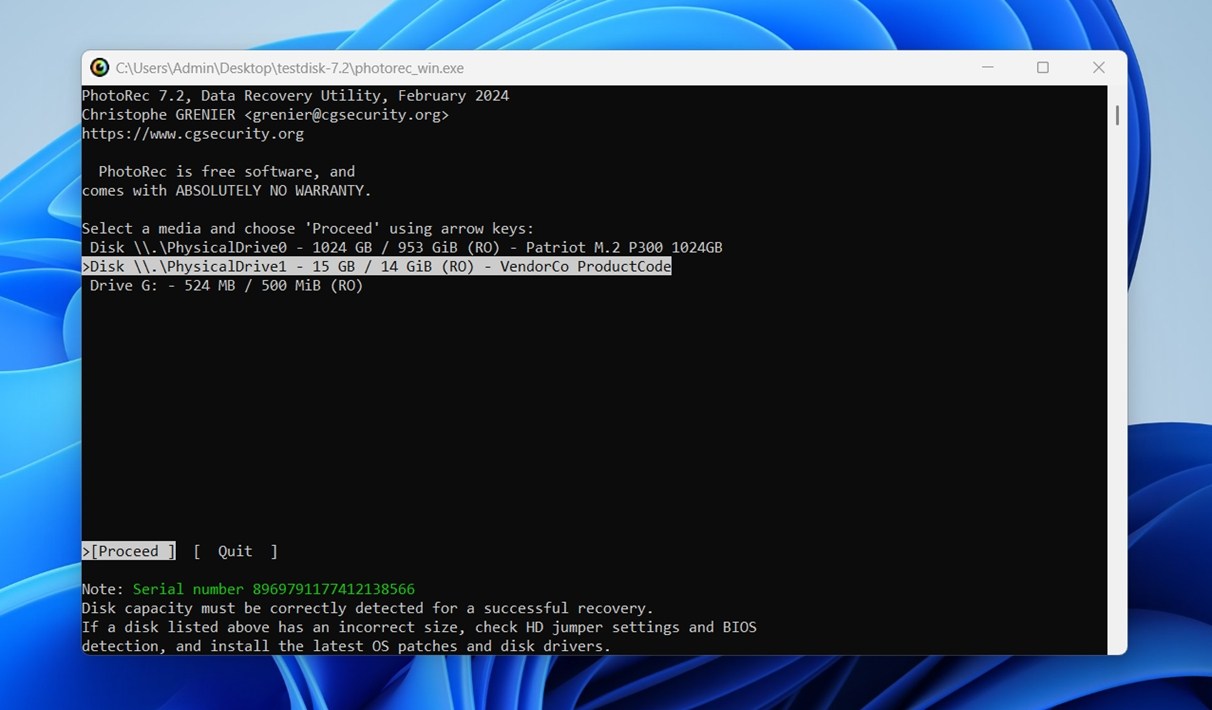
Task: Close the PhotoRec console window
Action: pyautogui.click(x=1098, y=68)
